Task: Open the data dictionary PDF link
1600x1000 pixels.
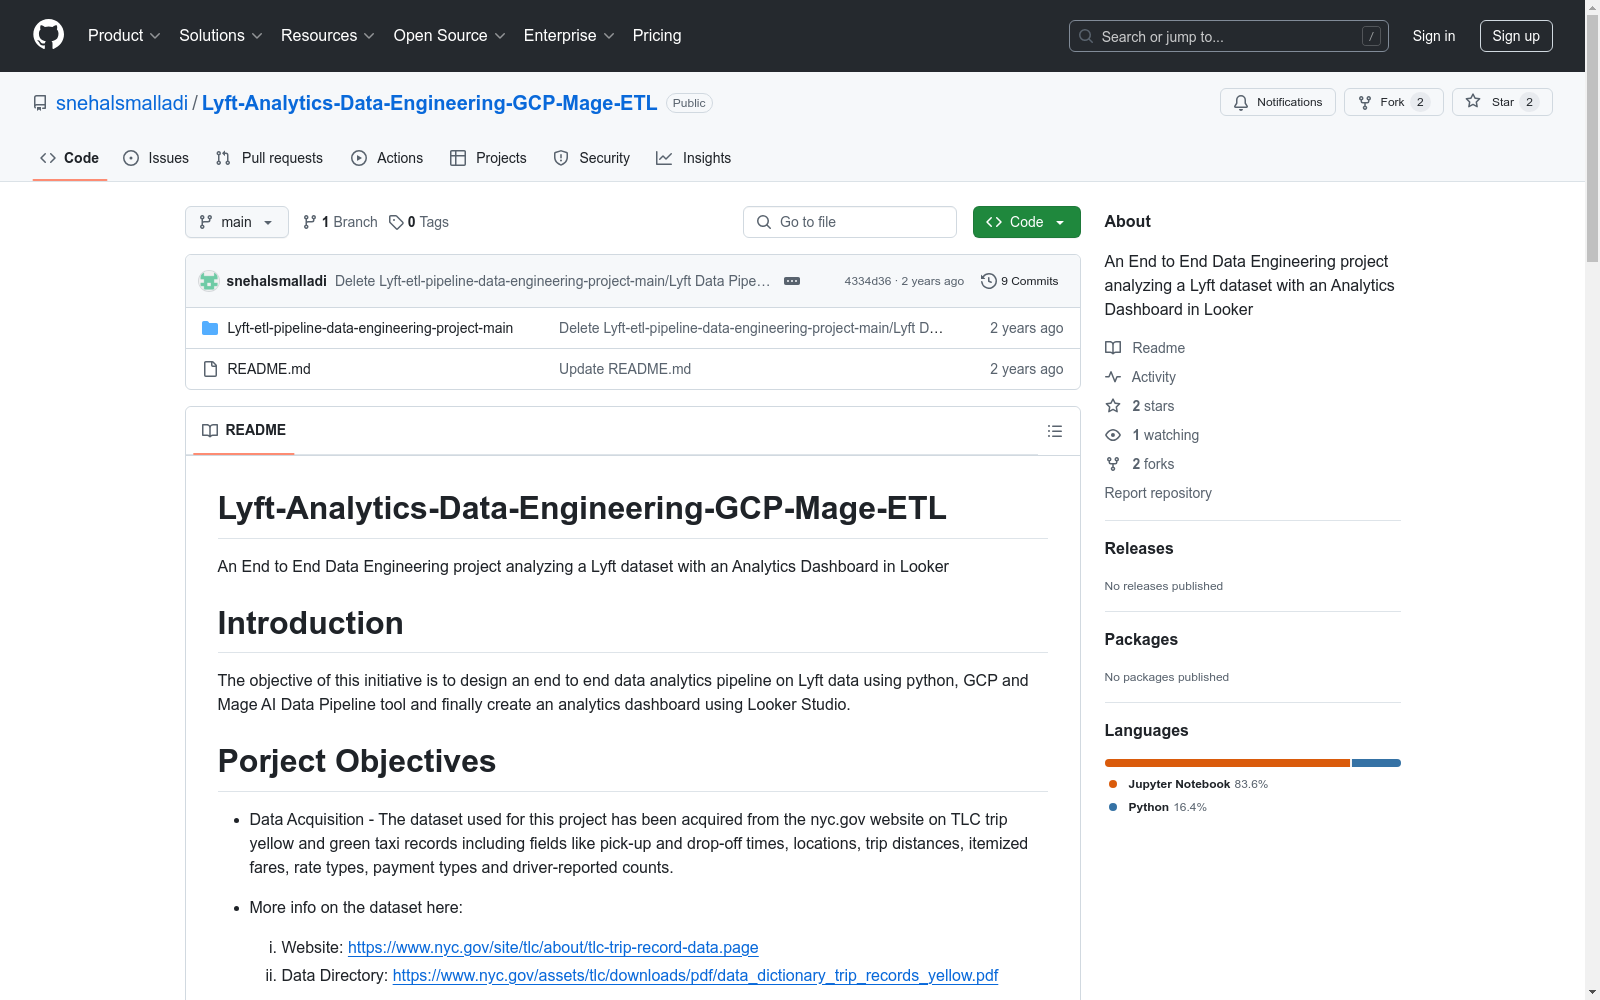Action: point(695,975)
